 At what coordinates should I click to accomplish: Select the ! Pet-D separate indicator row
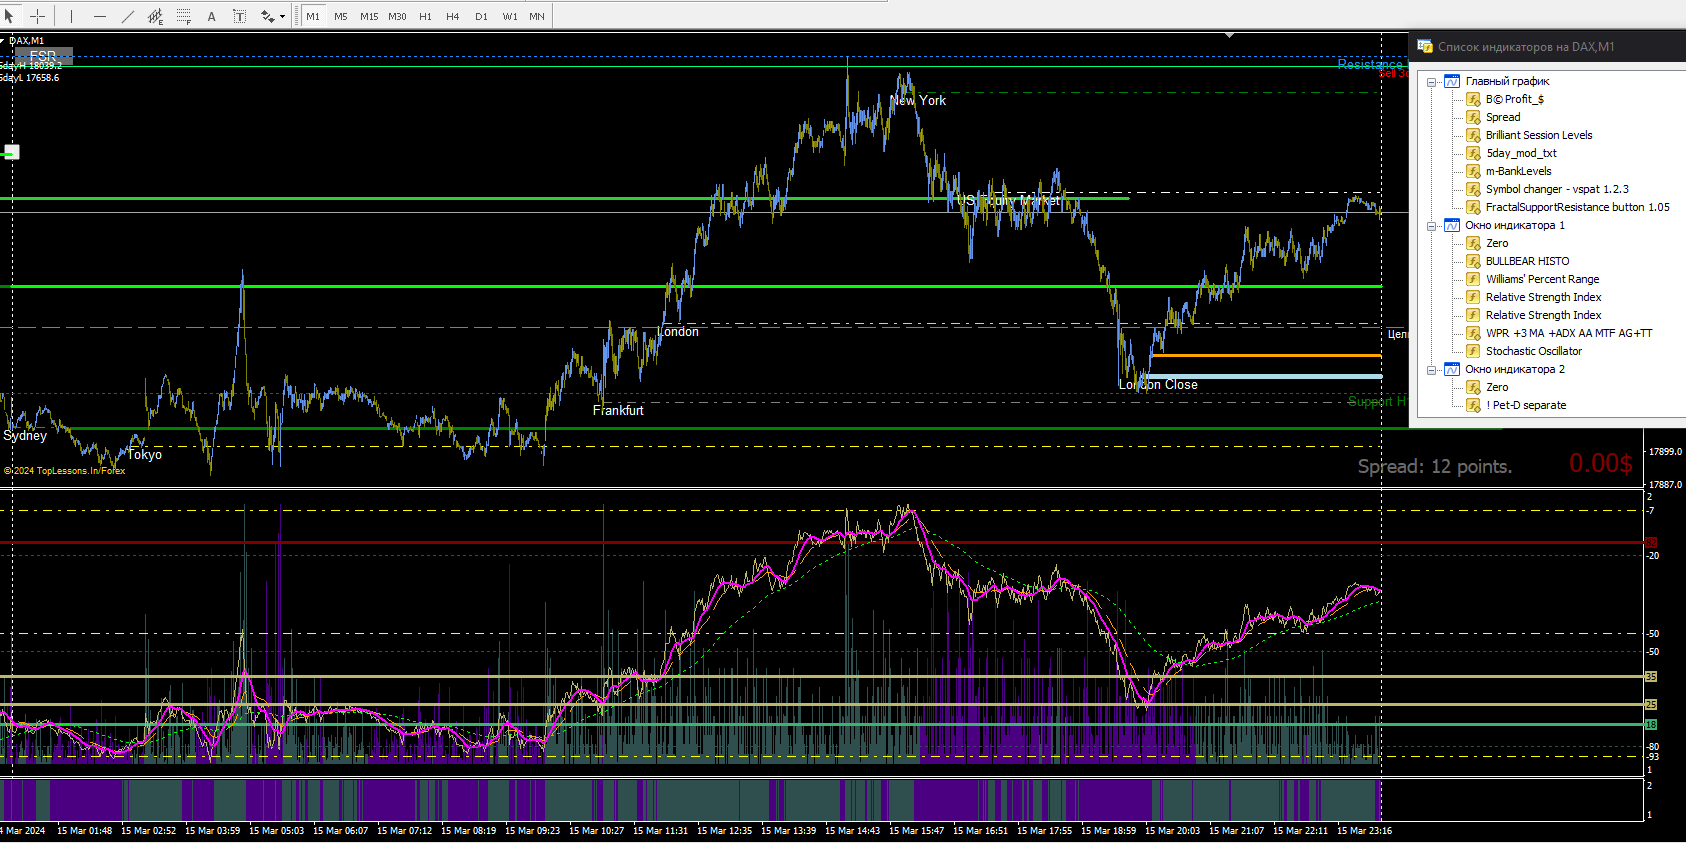pyautogui.click(x=1516, y=405)
